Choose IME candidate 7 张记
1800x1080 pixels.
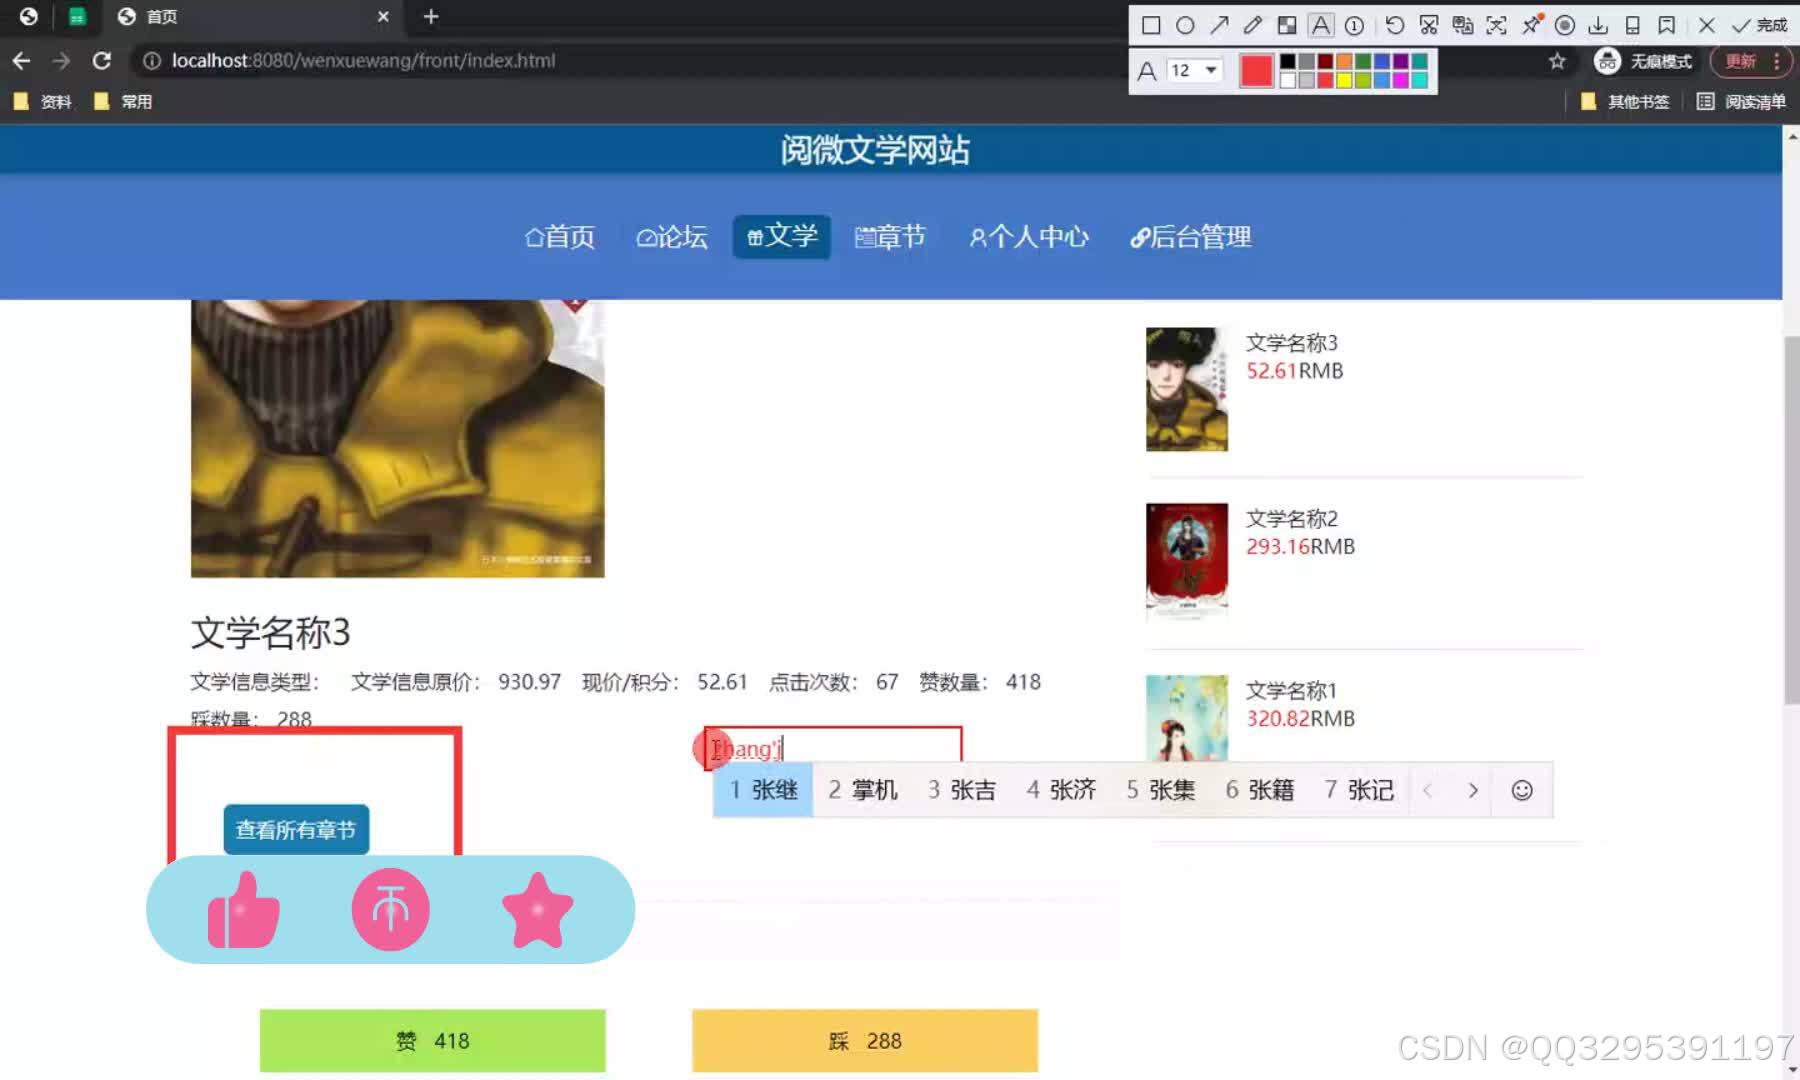[x=1359, y=790]
